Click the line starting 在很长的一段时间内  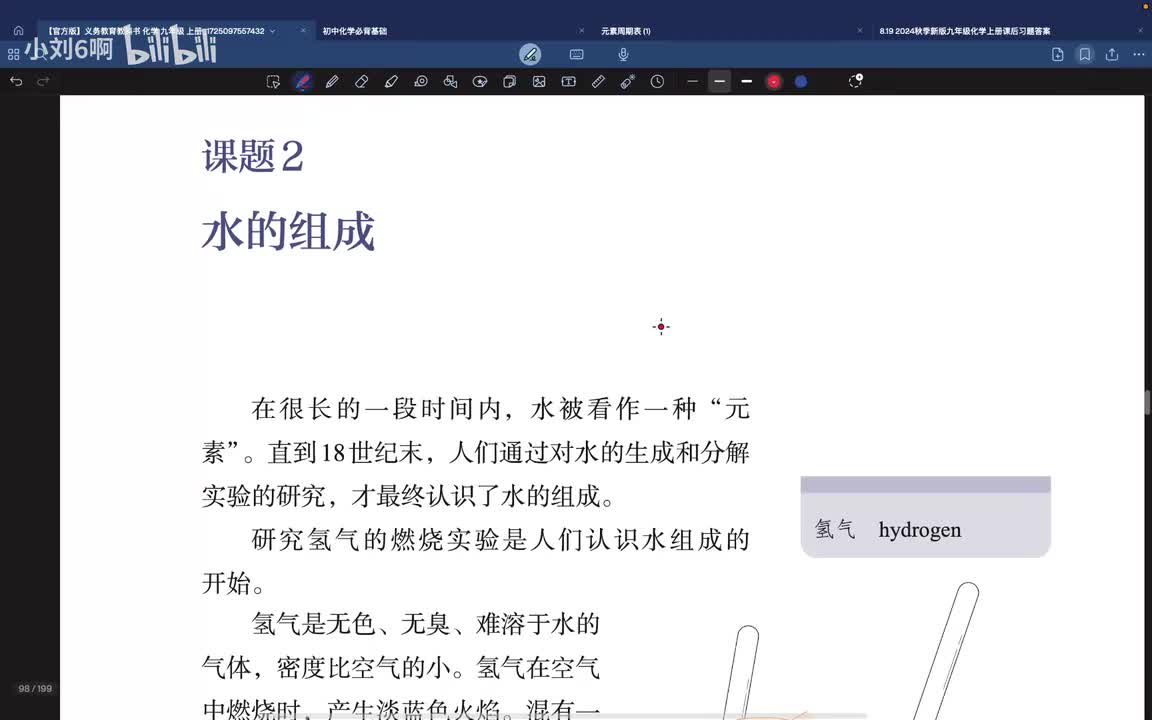500,408
